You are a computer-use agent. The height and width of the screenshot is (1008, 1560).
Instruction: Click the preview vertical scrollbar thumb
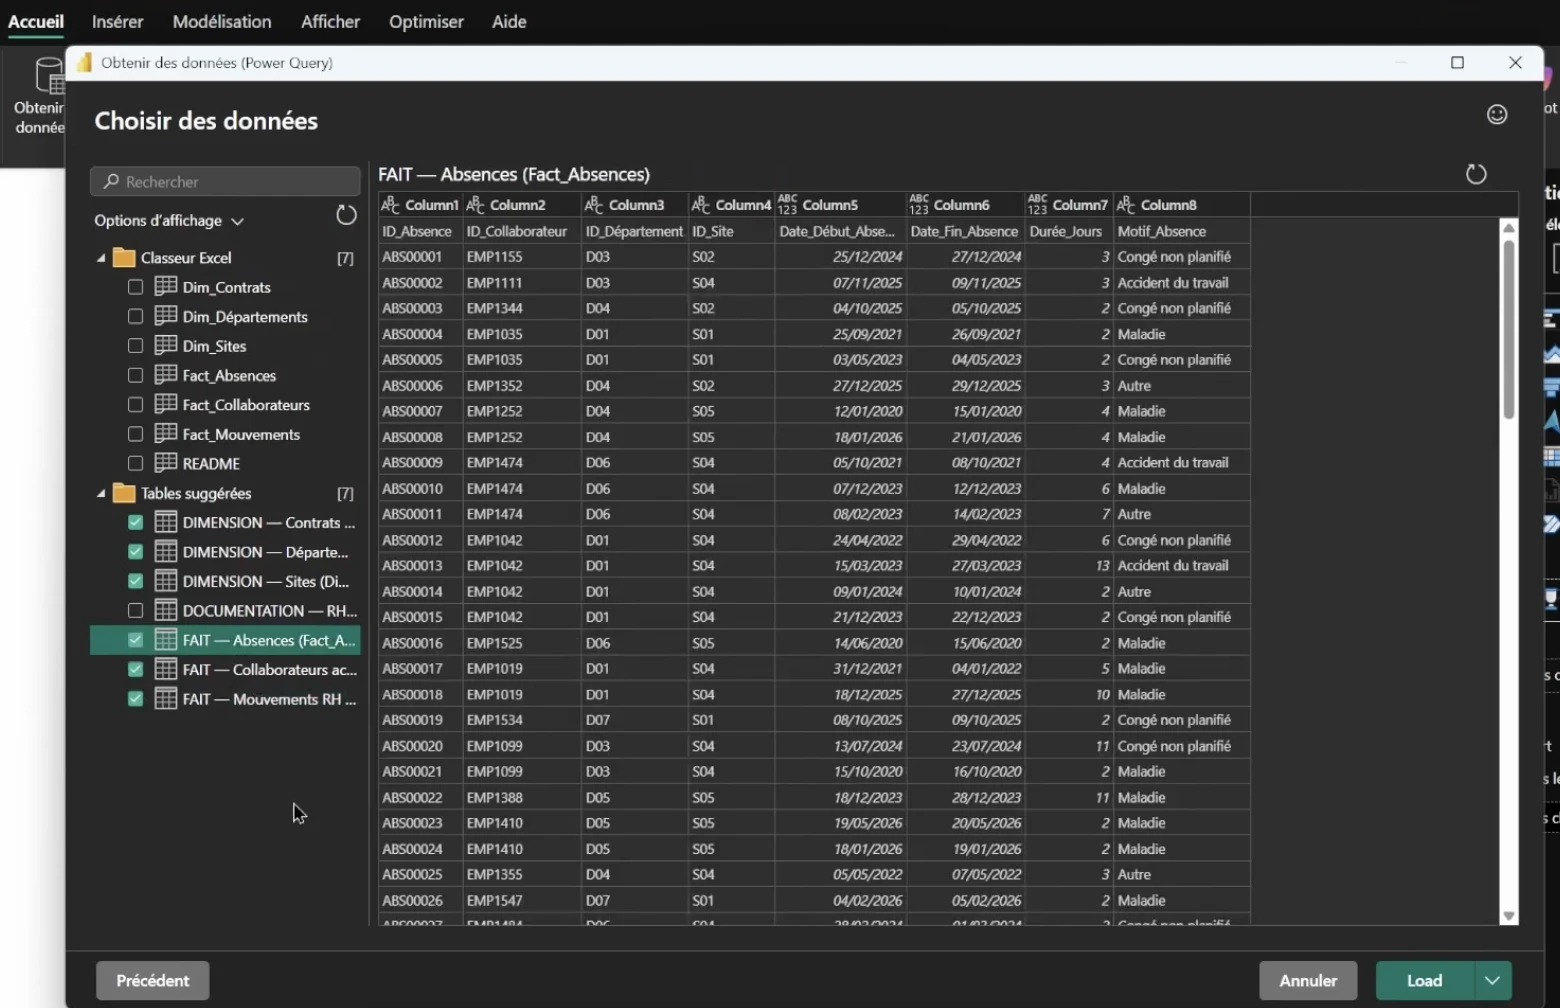[x=1508, y=330]
